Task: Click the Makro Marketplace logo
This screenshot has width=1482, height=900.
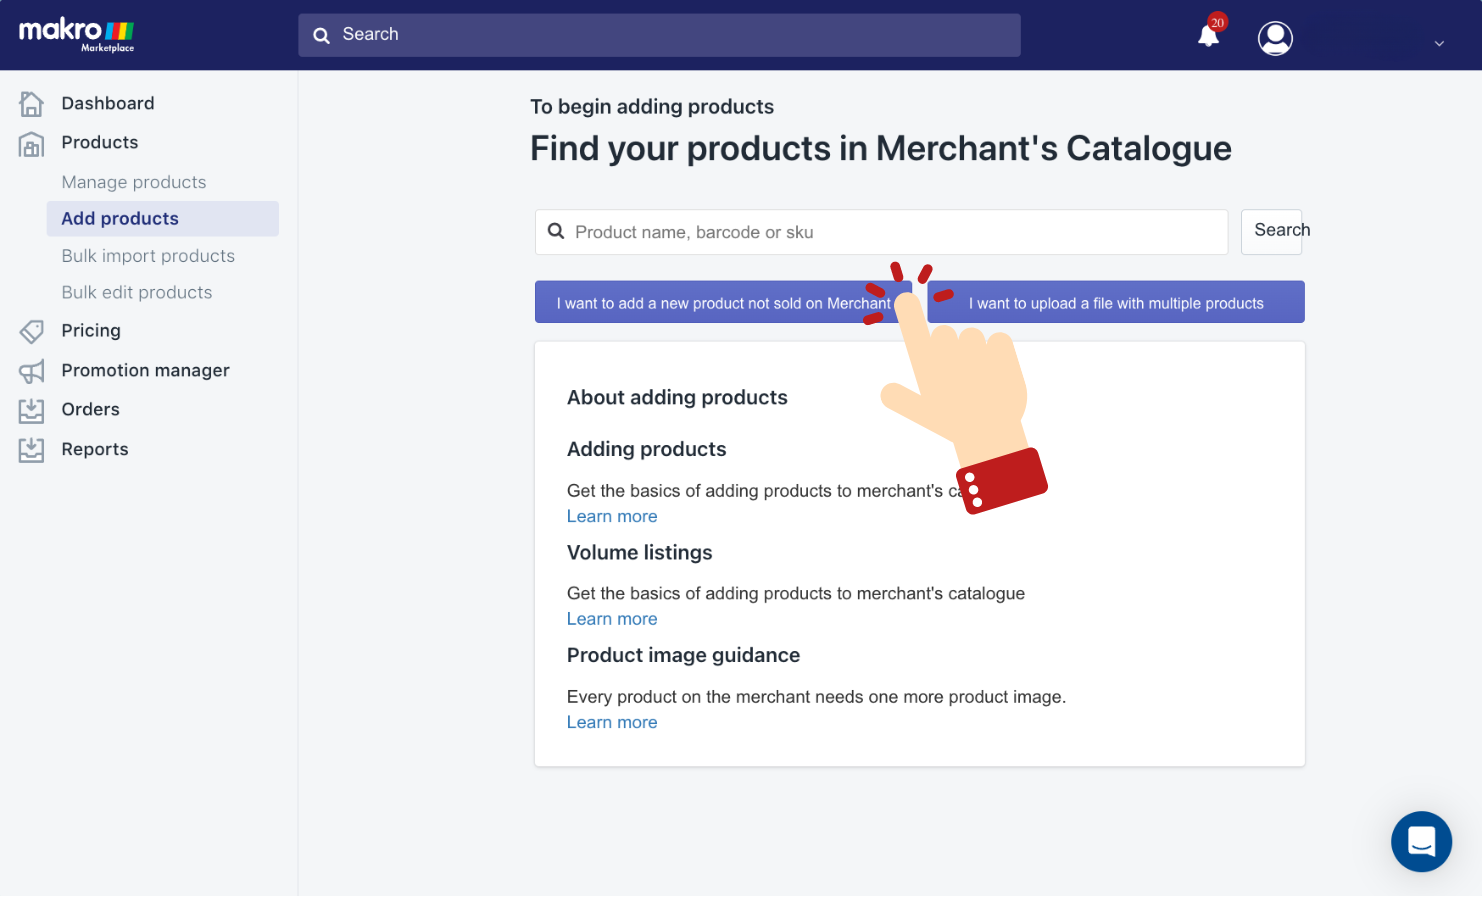Action: (77, 35)
